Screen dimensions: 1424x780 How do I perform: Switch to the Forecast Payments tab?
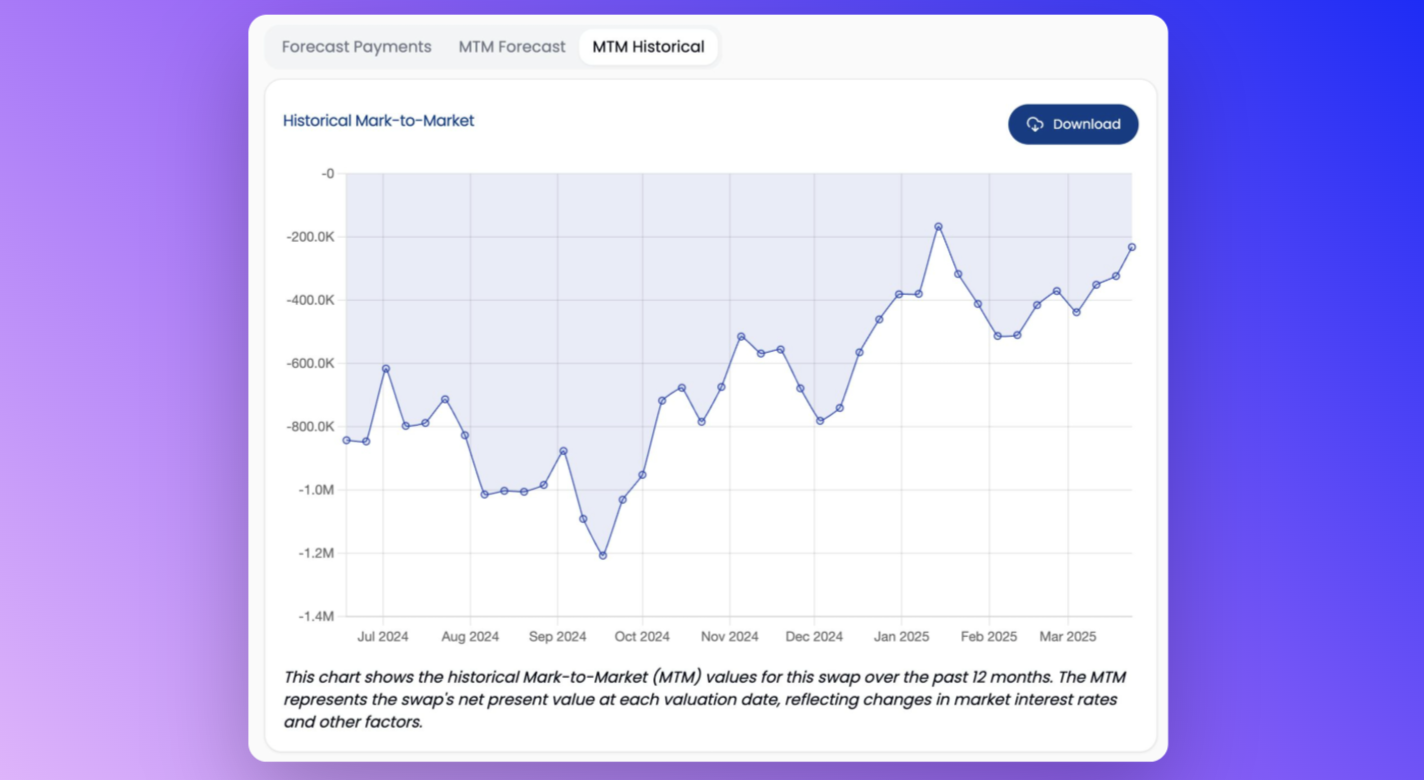356,47
